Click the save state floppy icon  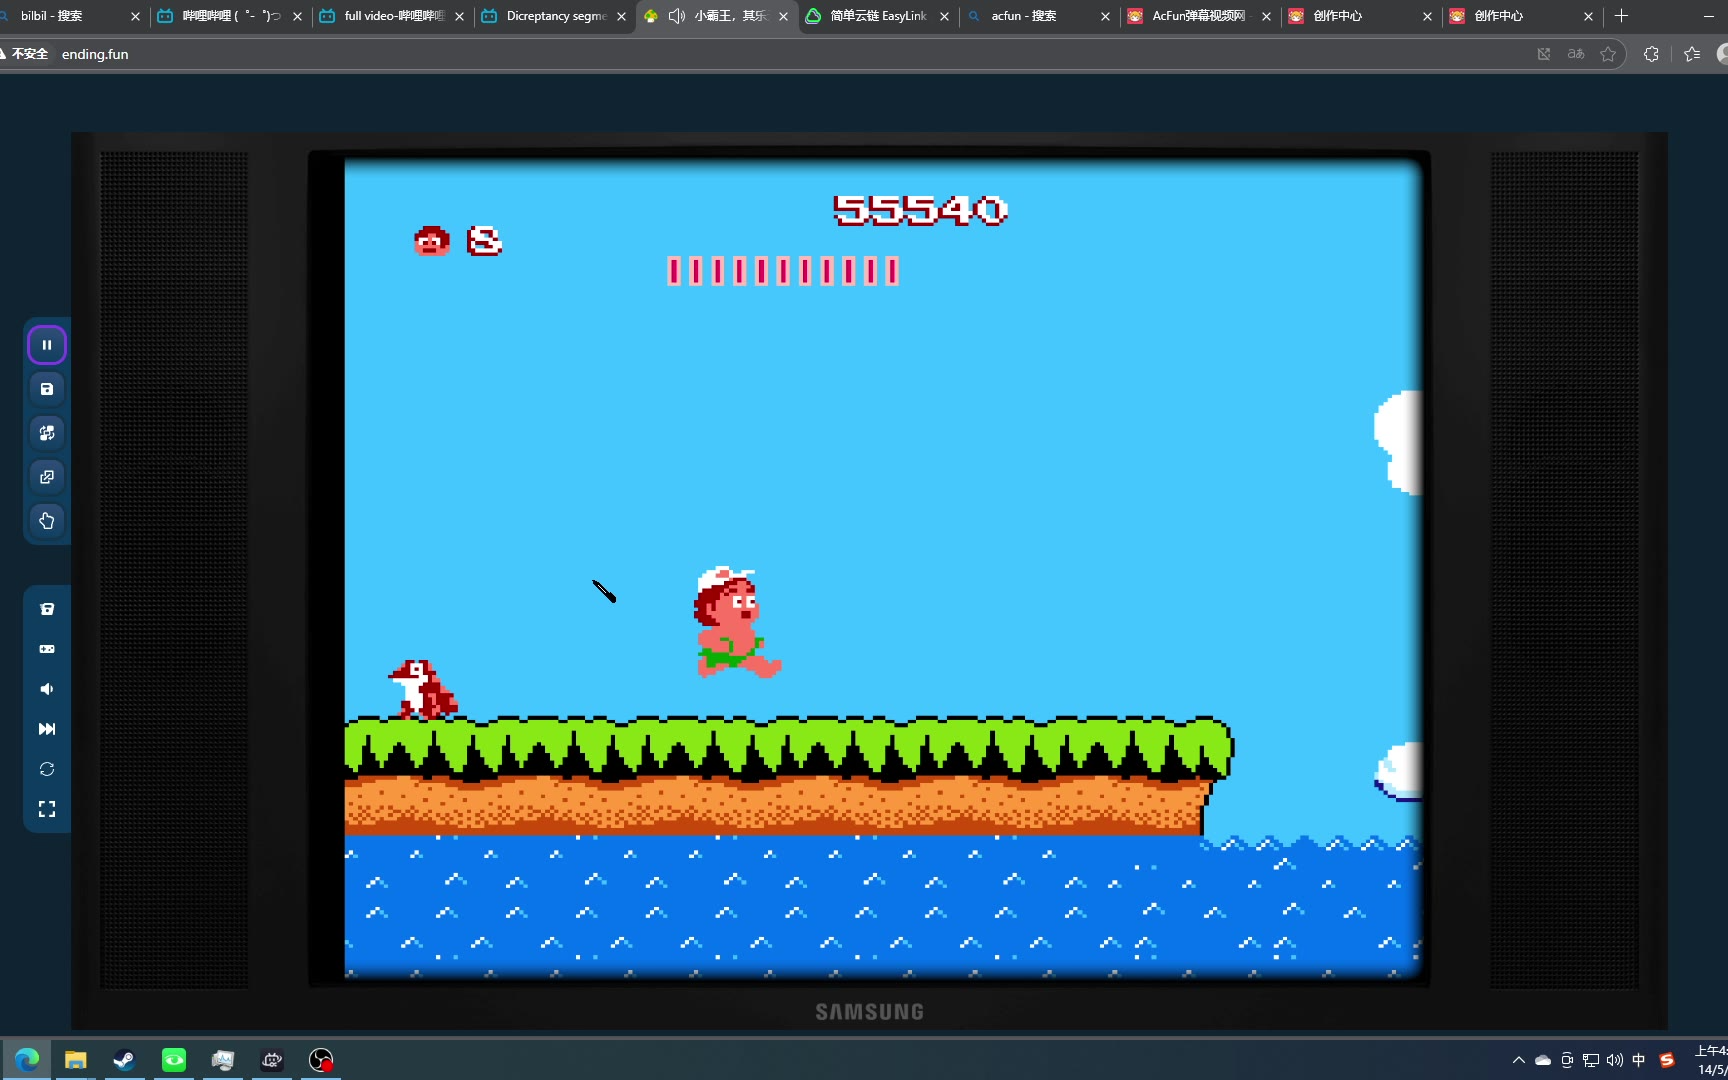47,389
